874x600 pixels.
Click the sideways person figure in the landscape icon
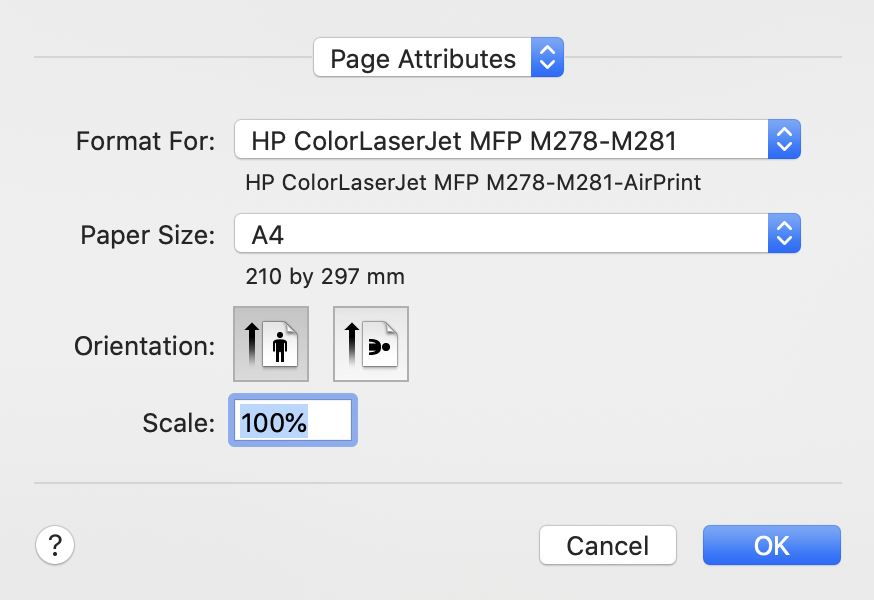pos(380,347)
